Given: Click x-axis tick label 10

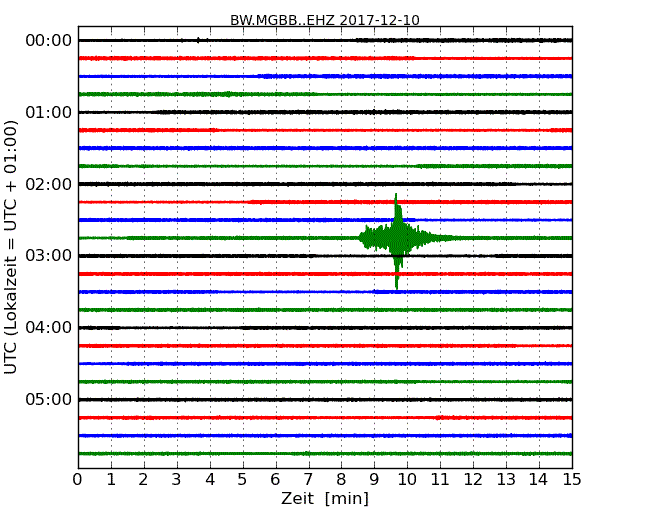Looking at the screenshot, I should click(407, 479).
